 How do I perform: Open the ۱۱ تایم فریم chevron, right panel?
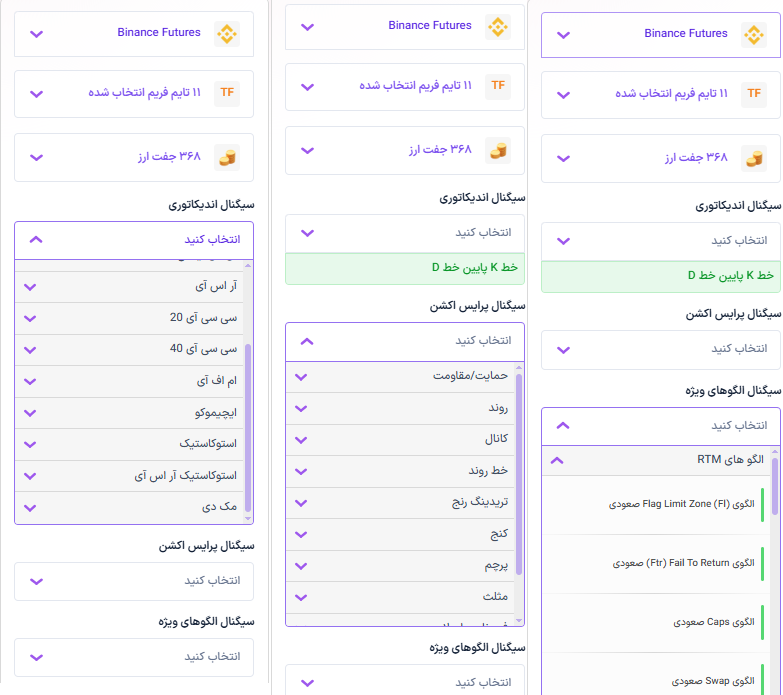coord(563,95)
